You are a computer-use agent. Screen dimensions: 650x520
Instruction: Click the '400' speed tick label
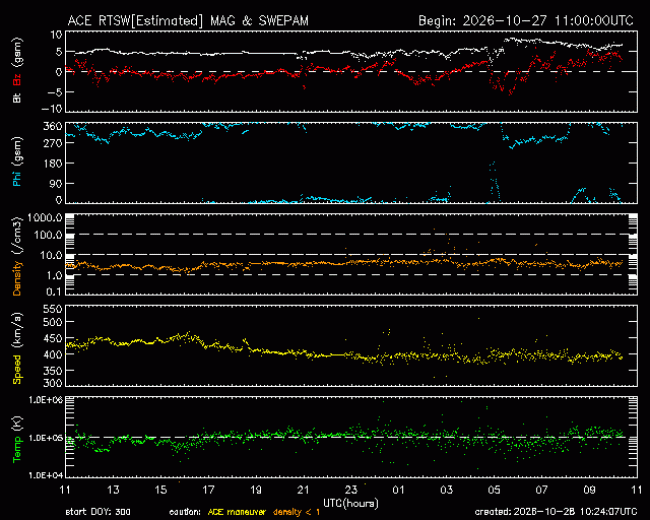[53, 355]
